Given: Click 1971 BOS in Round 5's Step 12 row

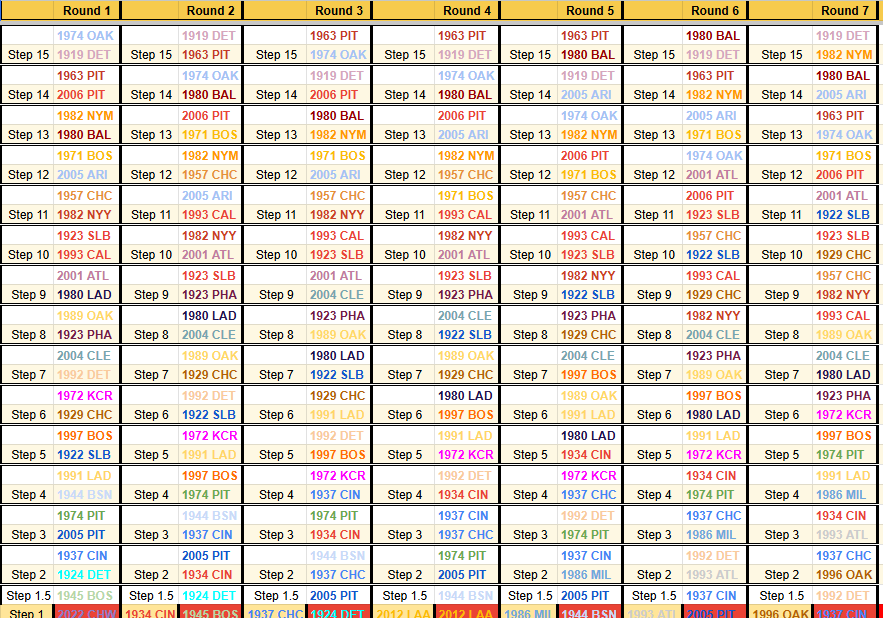Looking at the screenshot, I should (x=588, y=175).
